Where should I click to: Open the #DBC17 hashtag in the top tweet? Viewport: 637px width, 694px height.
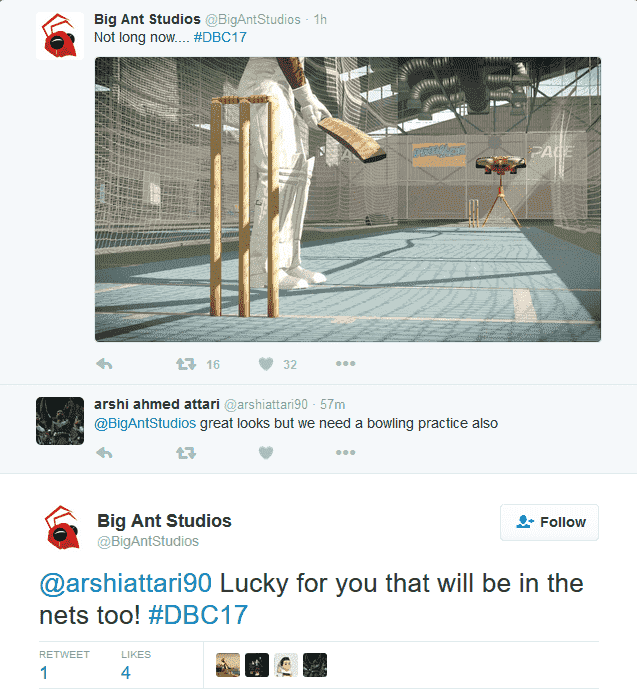[x=220, y=37]
